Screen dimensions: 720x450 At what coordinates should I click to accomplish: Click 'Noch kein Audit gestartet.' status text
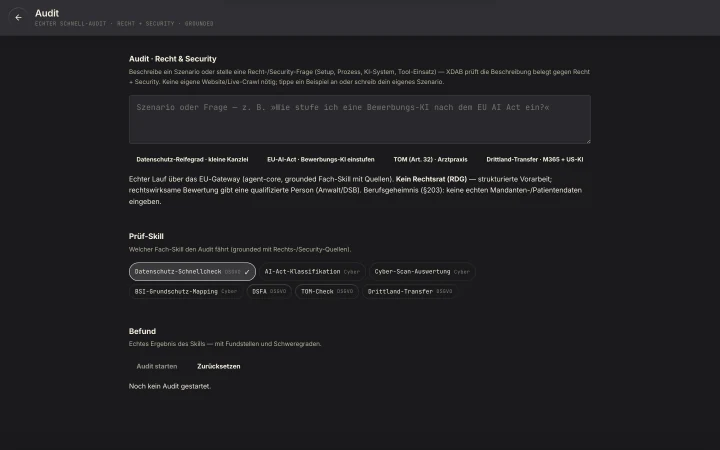point(170,386)
